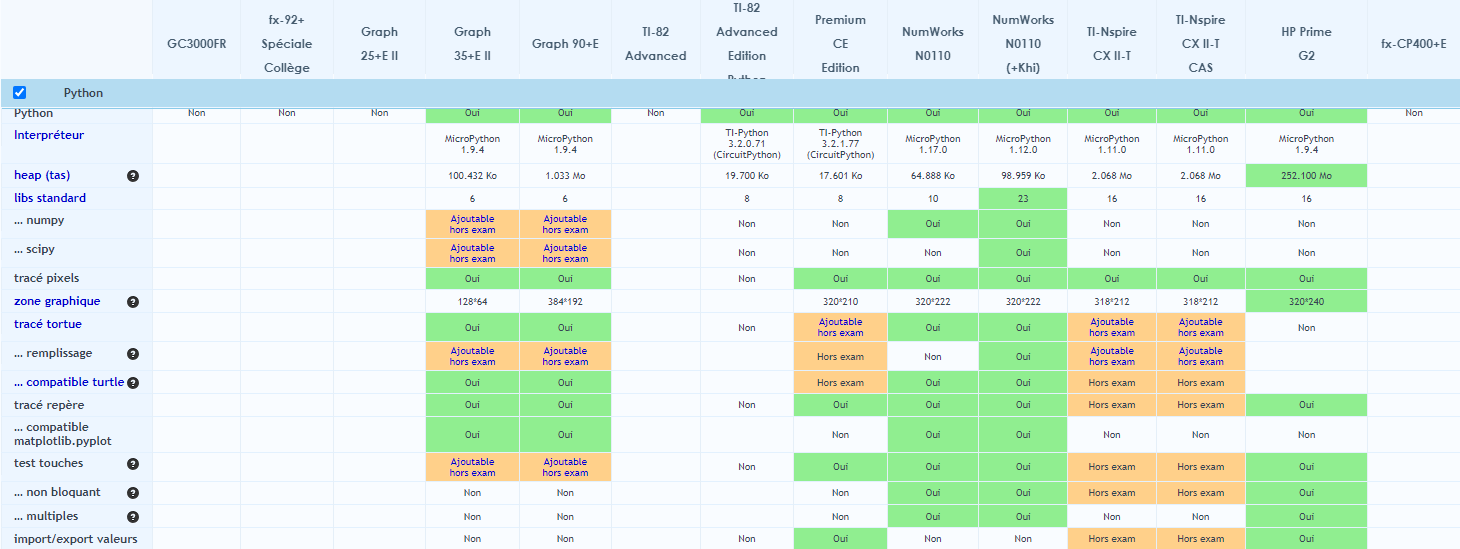The height and width of the screenshot is (549, 1460).
Task: Open the libs standard link
Action: (x=50, y=198)
